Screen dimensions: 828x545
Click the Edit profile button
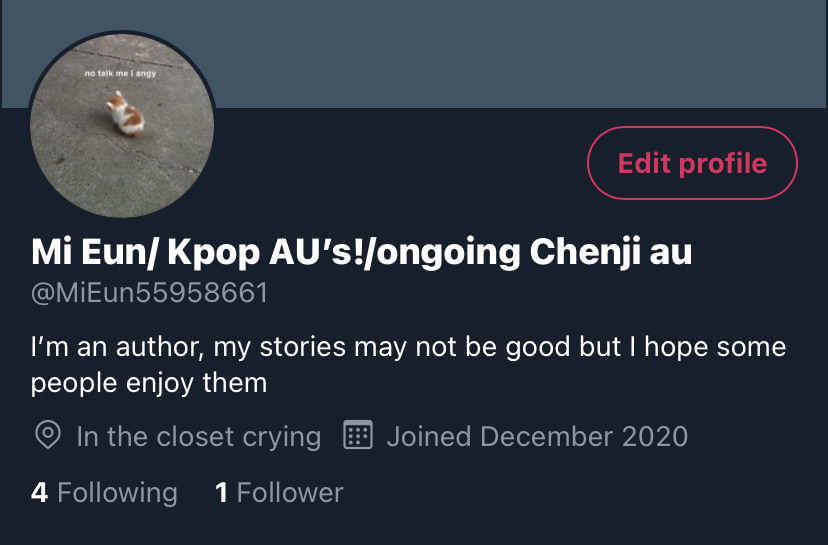pos(692,163)
